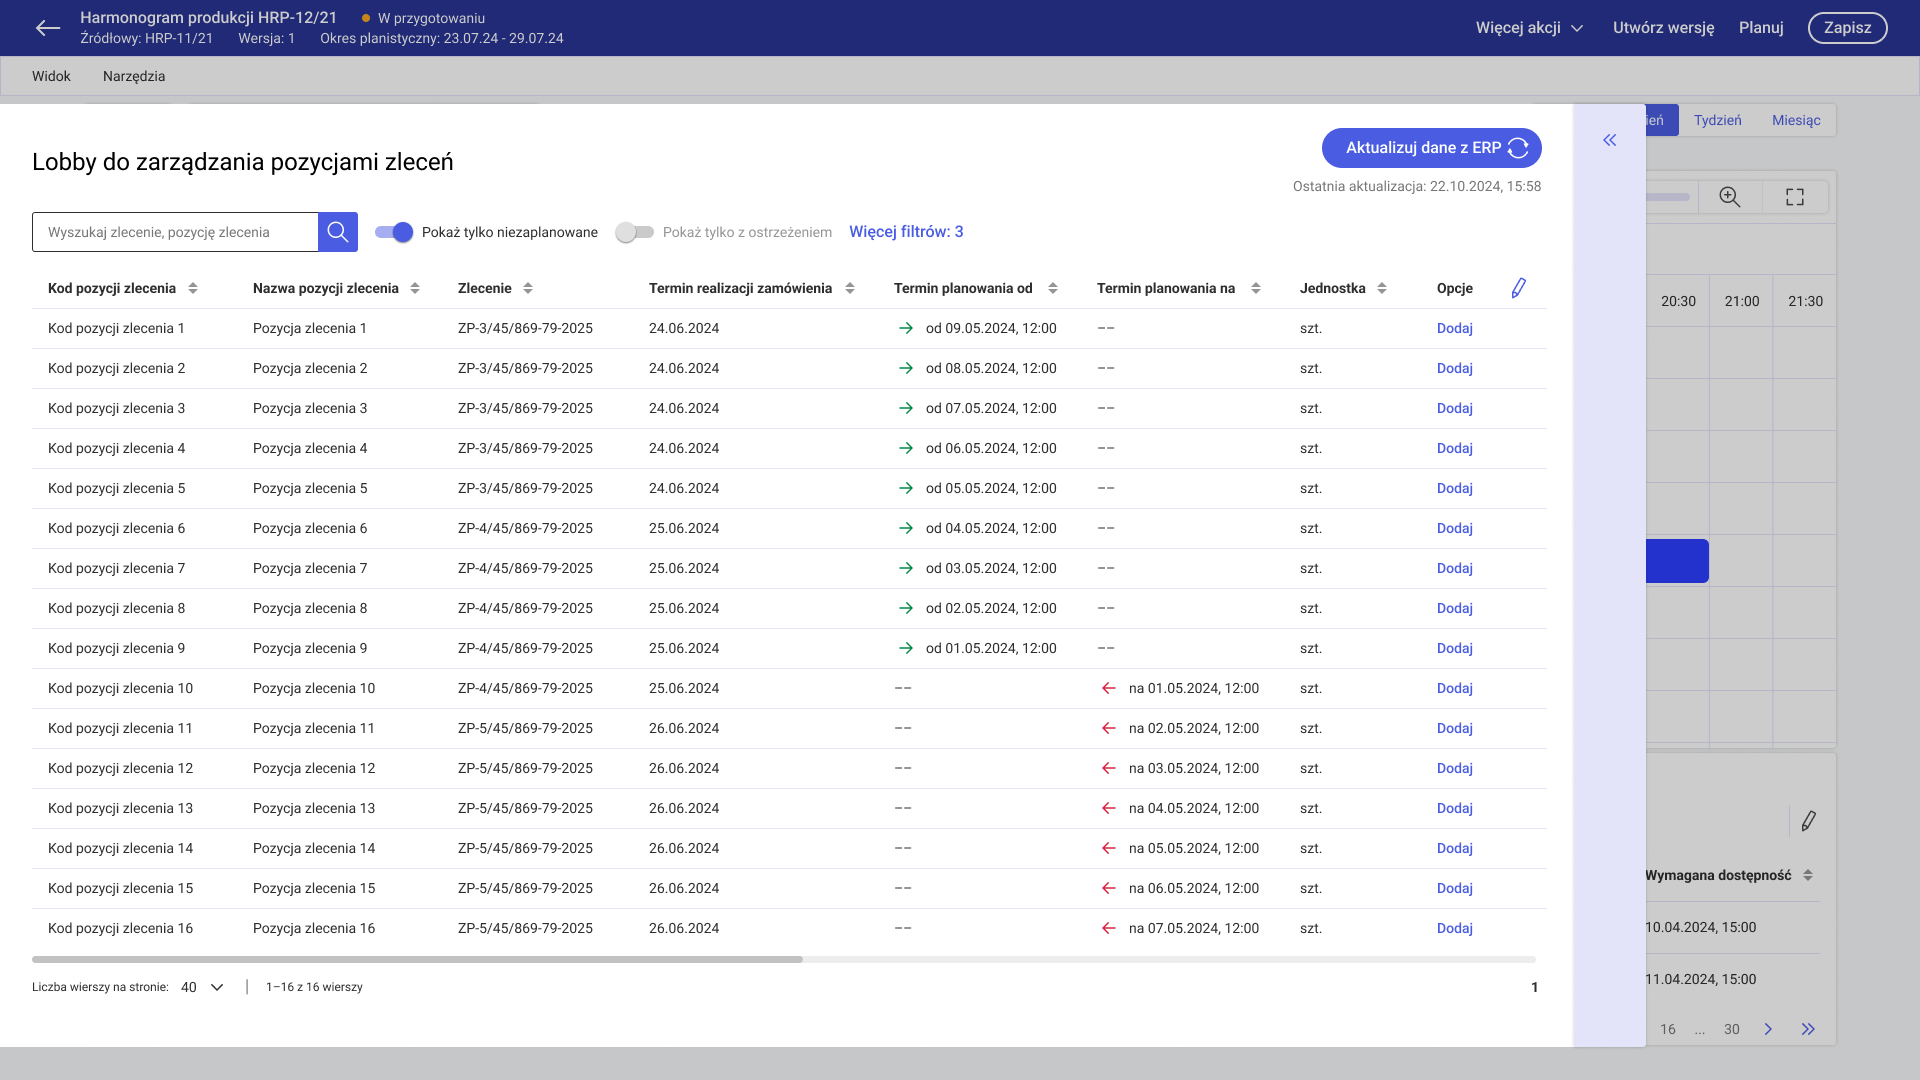Toggle fullscreen view icon
Image resolution: width=1920 pixels, height=1080 pixels.
1795,197
